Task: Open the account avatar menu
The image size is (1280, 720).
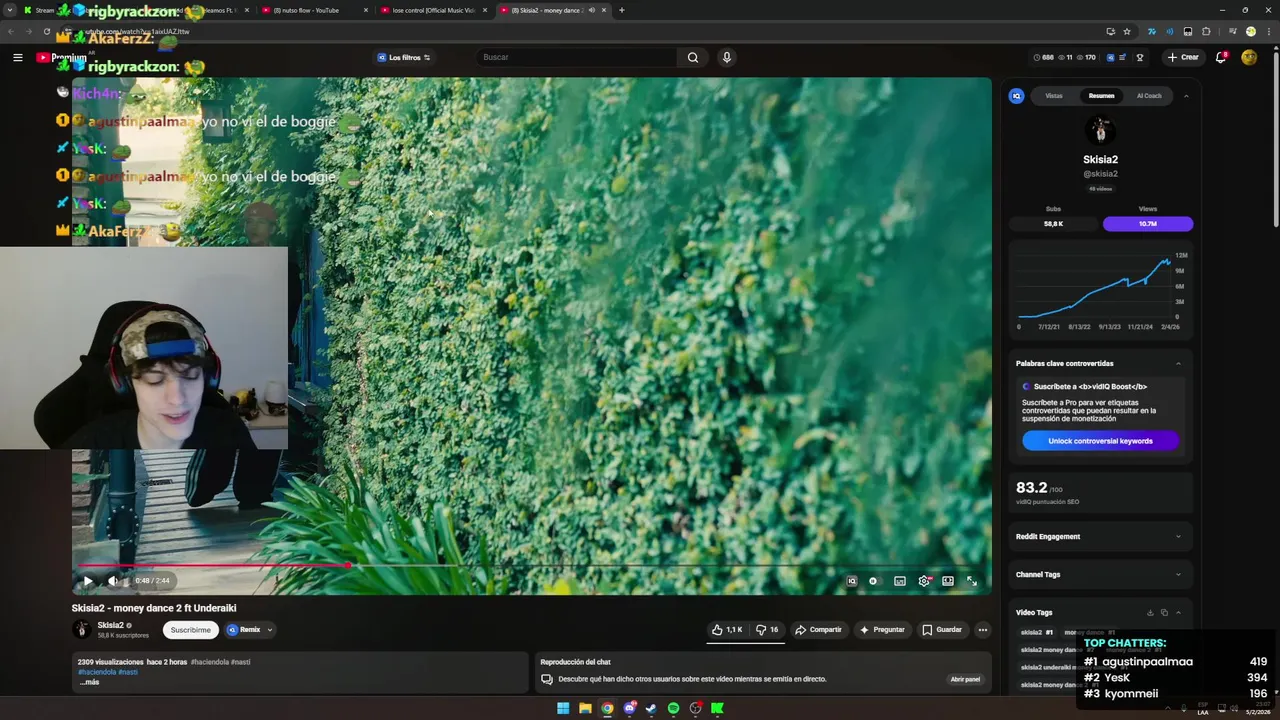Action: point(1249,57)
